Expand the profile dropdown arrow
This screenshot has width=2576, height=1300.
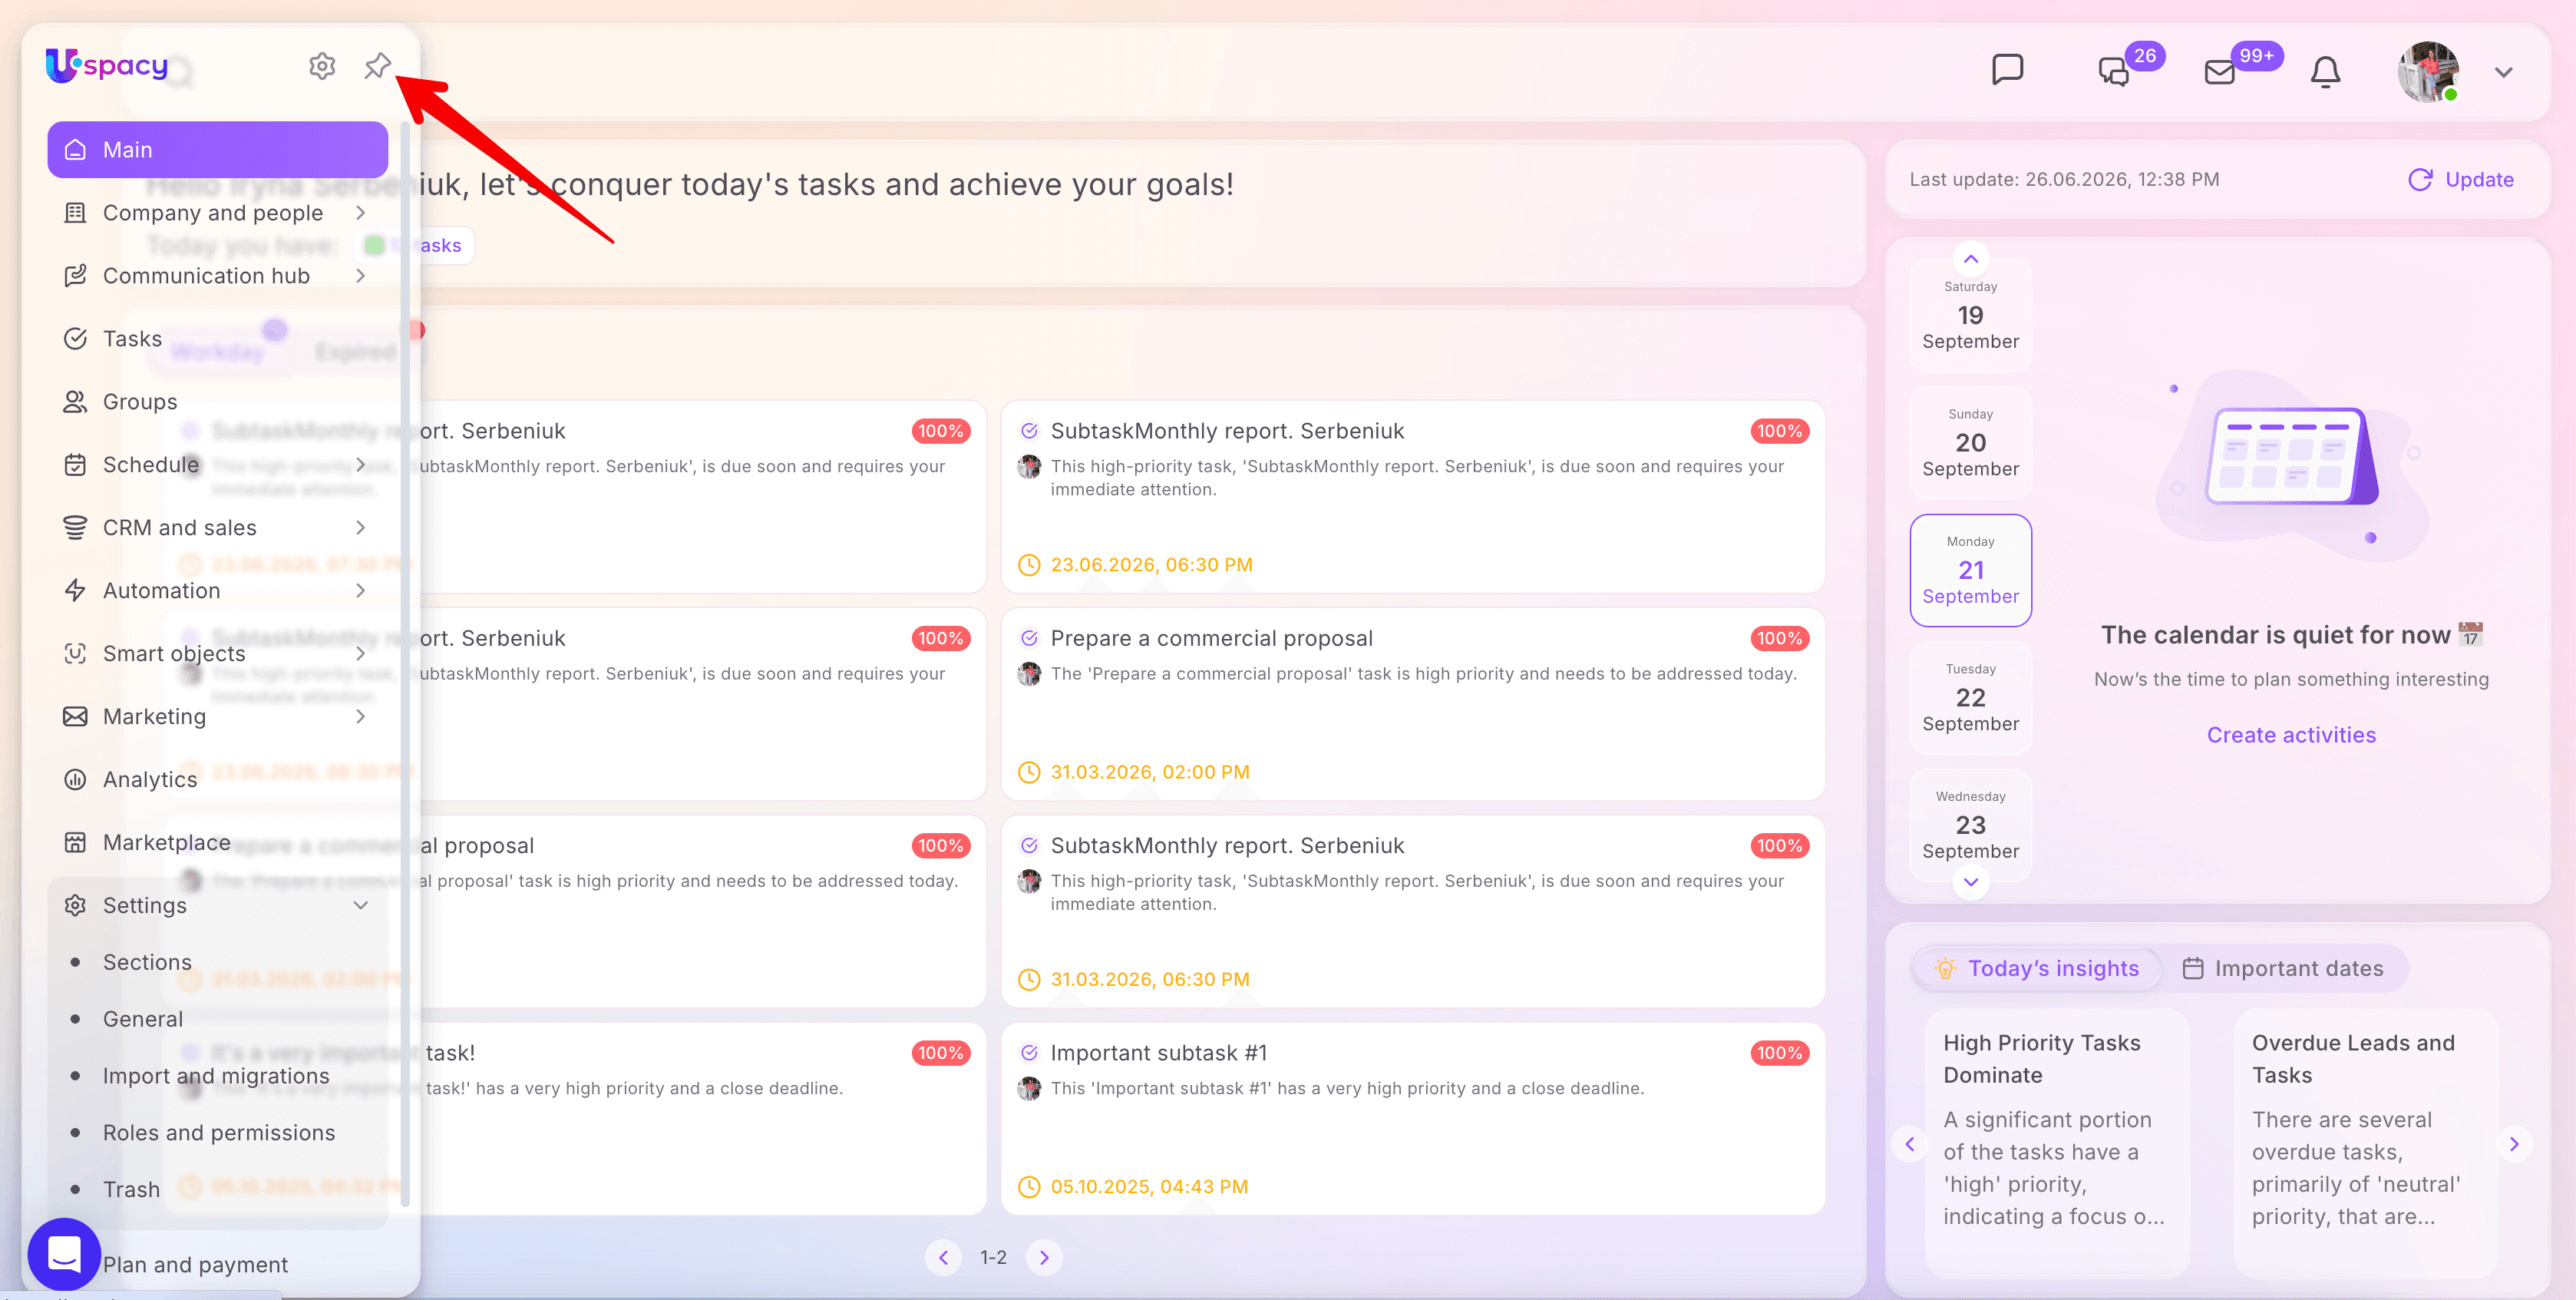point(2503,72)
